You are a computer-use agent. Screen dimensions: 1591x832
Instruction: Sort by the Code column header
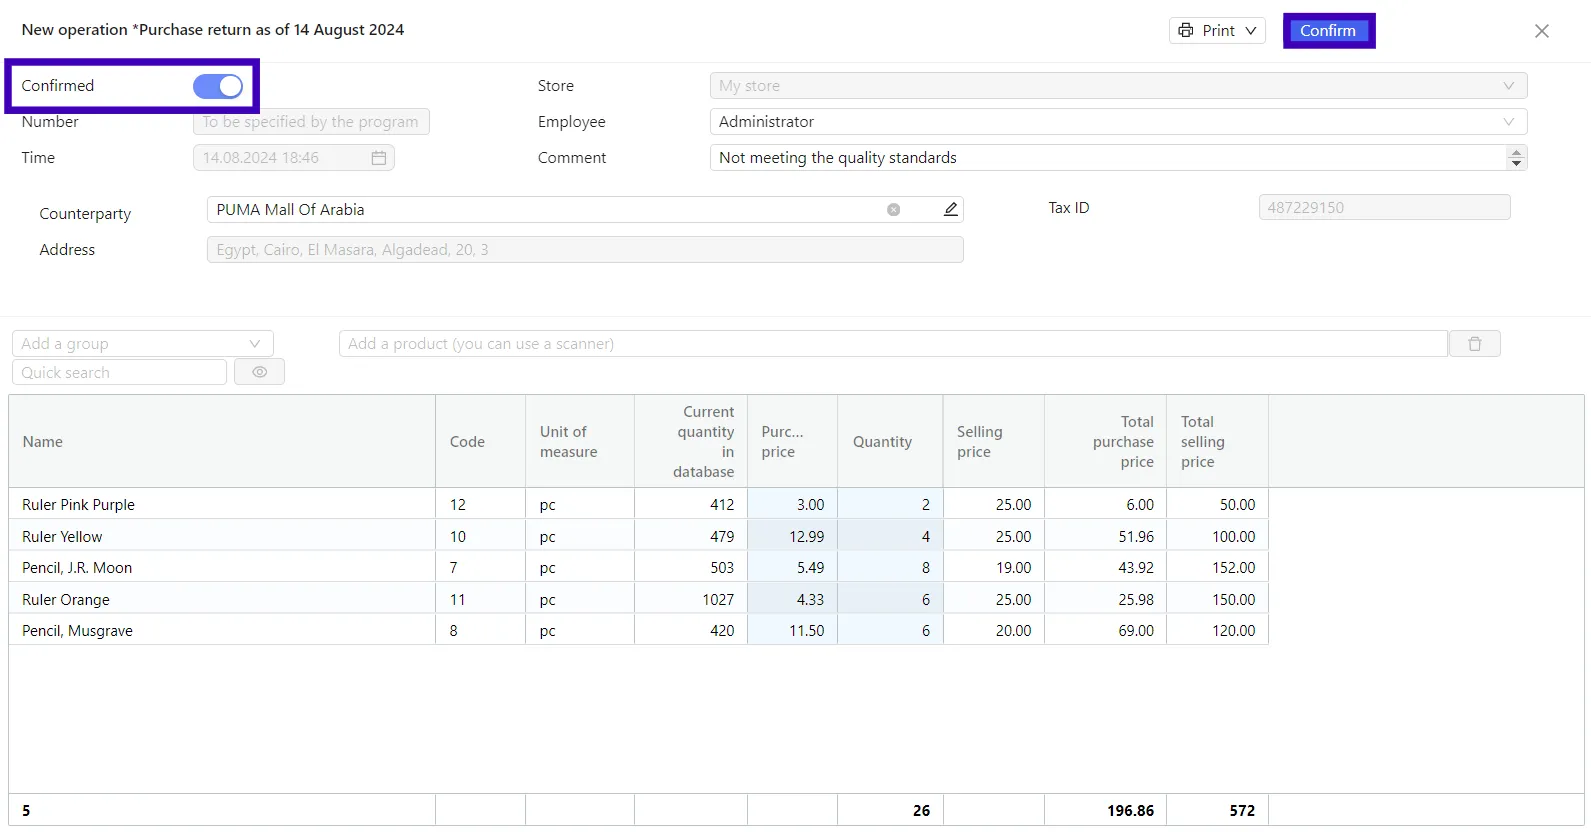(x=480, y=442)
